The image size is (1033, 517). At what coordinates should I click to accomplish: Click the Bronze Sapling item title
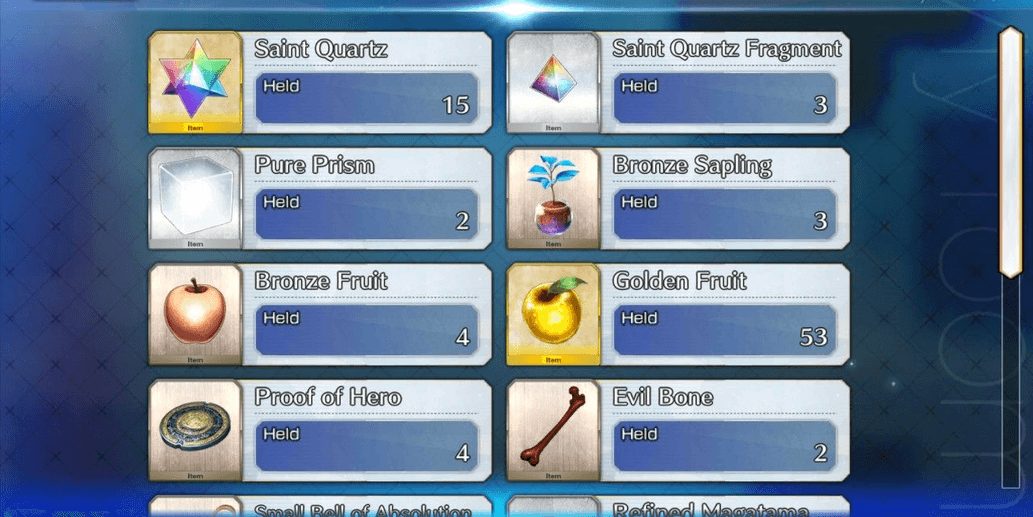[x=692, y=165]
